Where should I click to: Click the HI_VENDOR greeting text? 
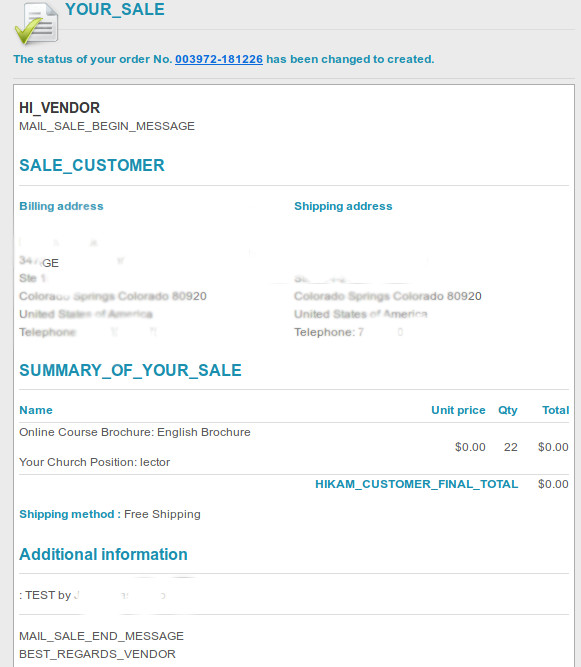coord(60,108)
